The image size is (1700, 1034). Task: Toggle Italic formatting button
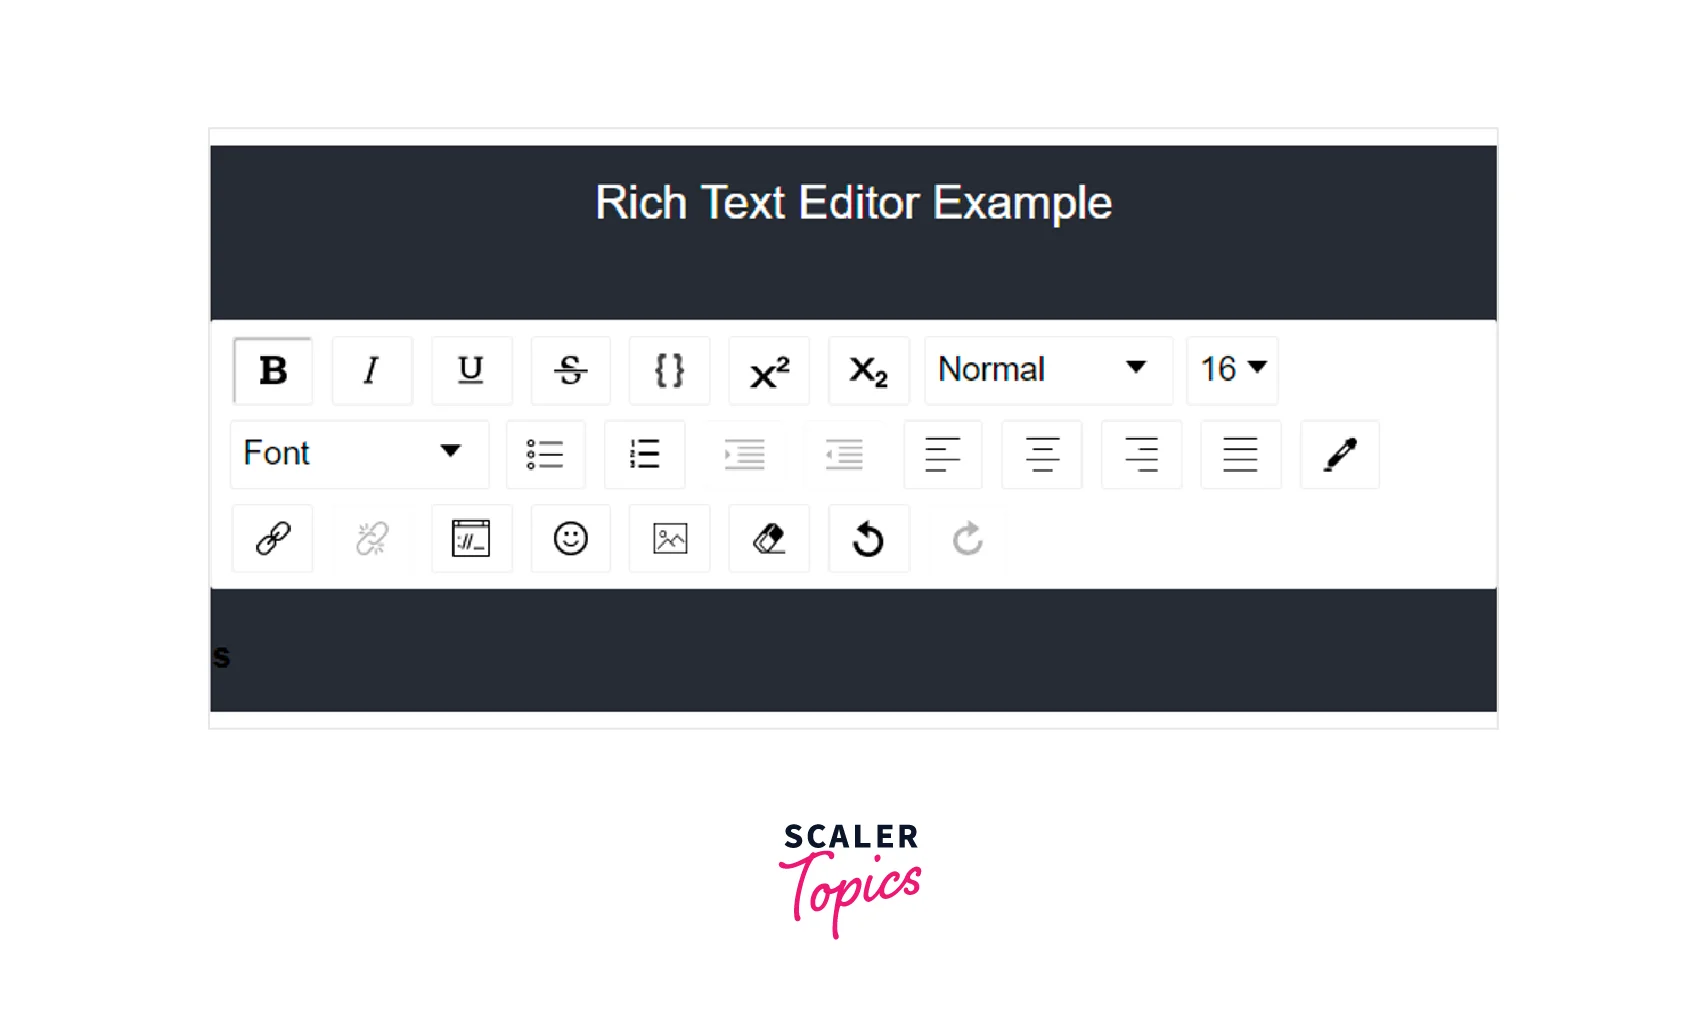point(371,371)
